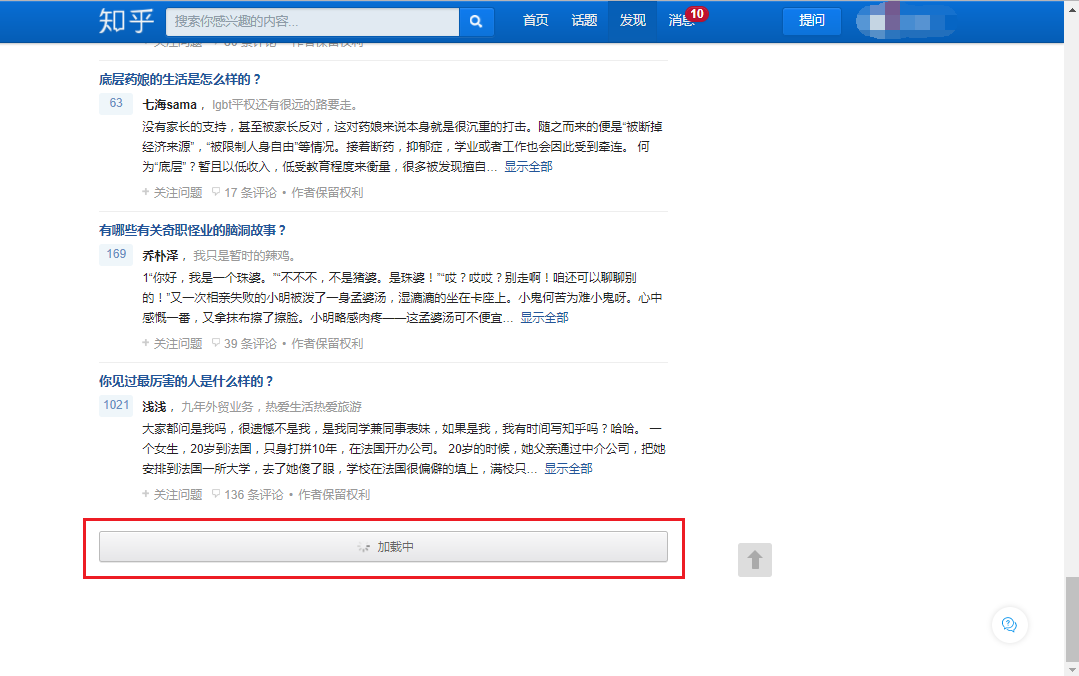Expand 显示全部 for 乔朴泽's answer
This screenshot has width=1079, height=676.
tap(544, 317)
